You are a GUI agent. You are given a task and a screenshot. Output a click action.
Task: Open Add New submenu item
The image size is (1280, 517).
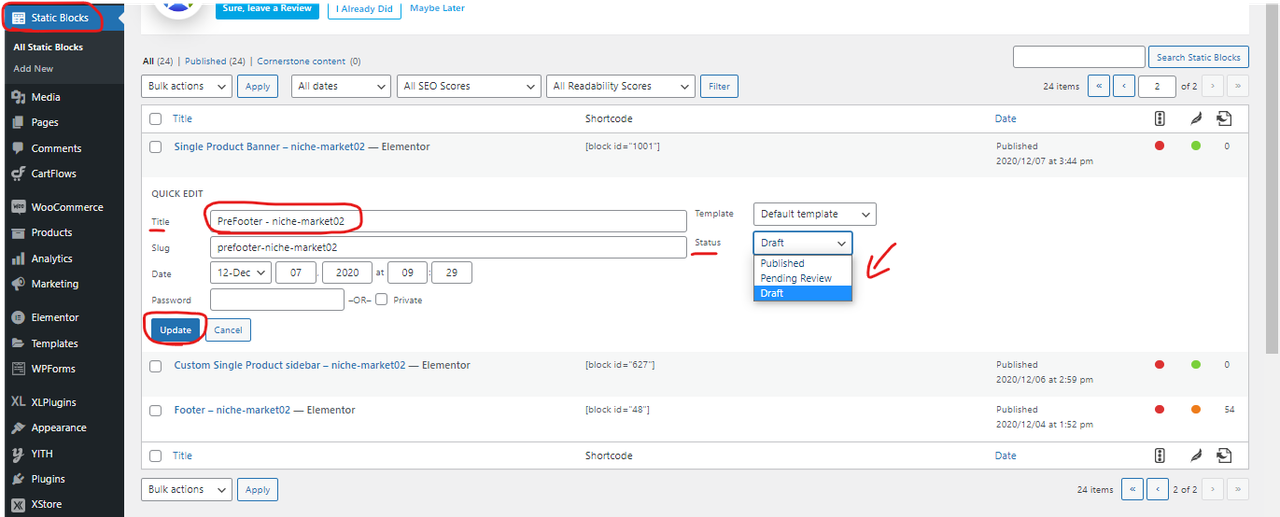pos(34,68)
